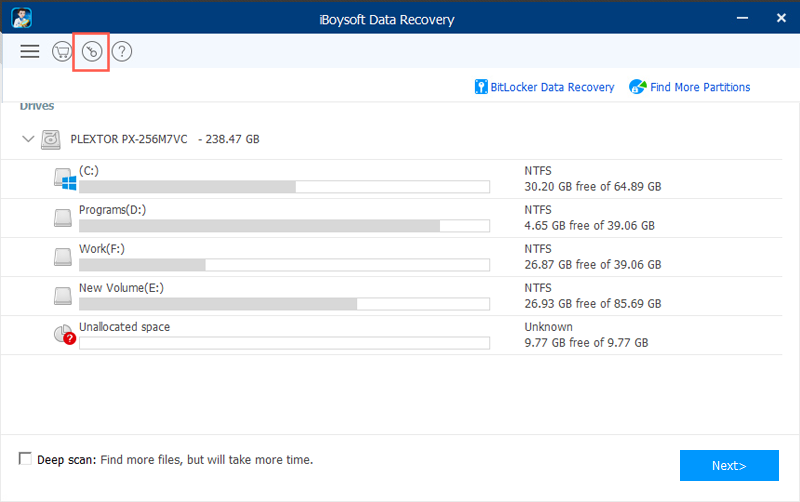Image resolution: width=800 pixels, height=502 pixels.
Task: Click the Find More Partitions icon
Action: (637, 87)
